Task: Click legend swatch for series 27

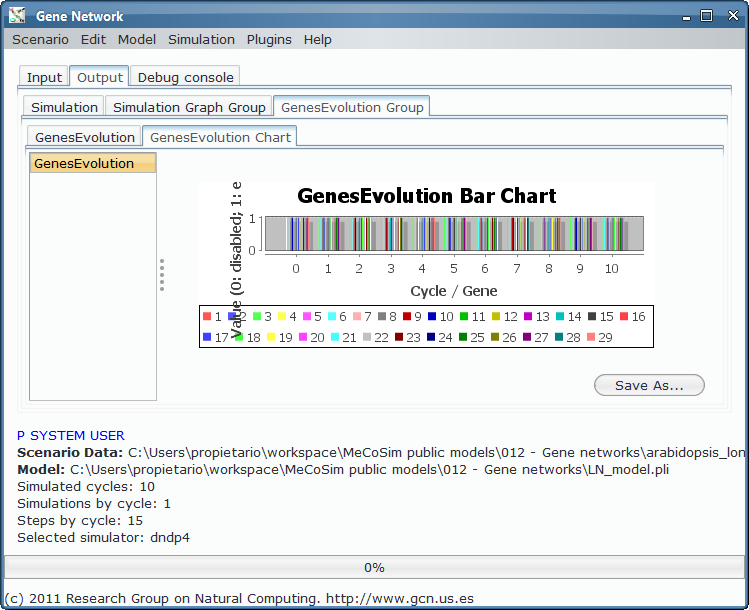Action: pyautogui.click(x=527, y=337)
